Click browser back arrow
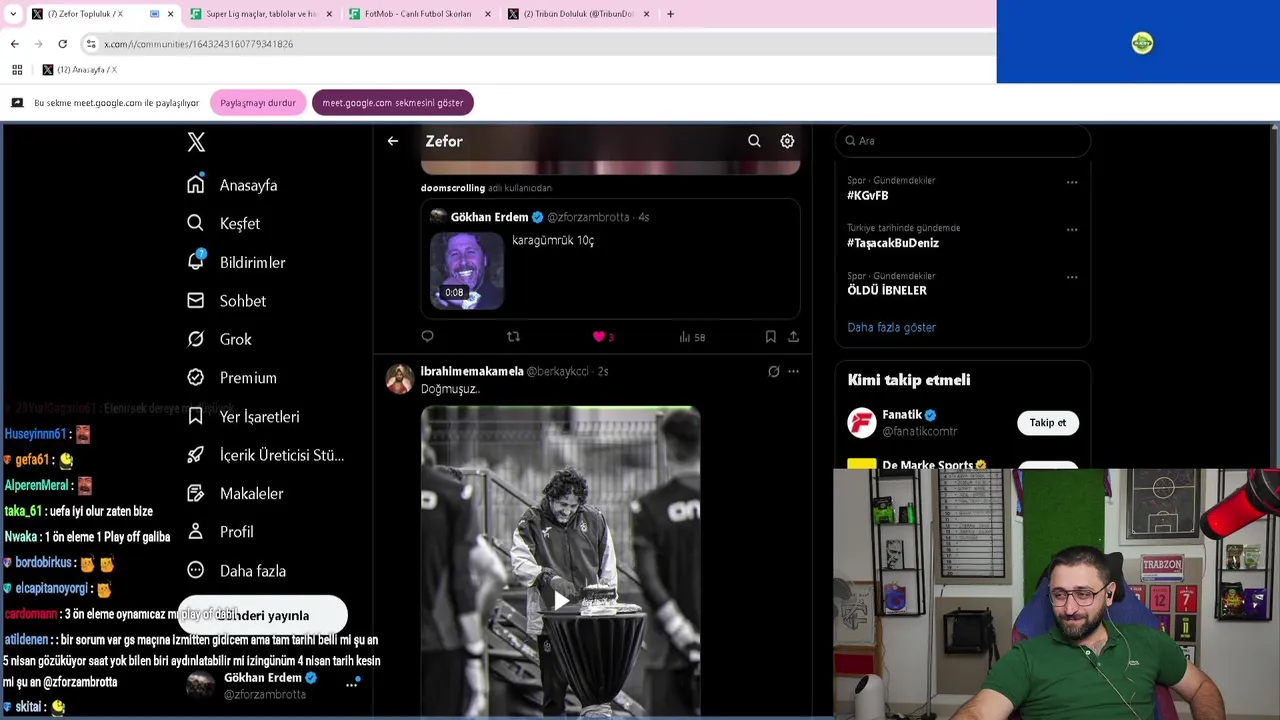 click(x=14, y=44)
